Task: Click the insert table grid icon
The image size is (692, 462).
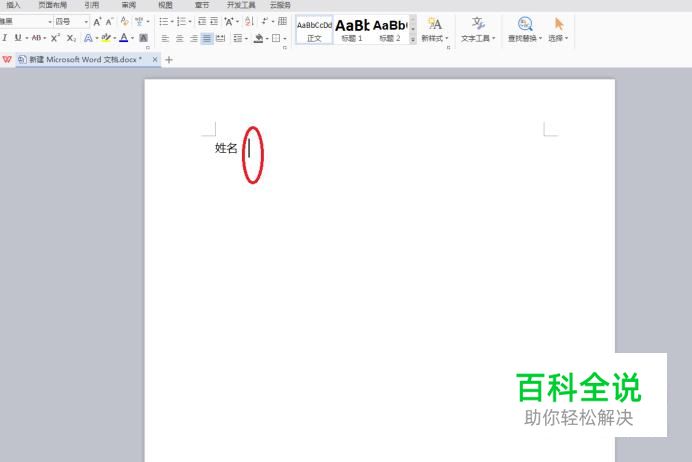Action: (x=282, y=21)
